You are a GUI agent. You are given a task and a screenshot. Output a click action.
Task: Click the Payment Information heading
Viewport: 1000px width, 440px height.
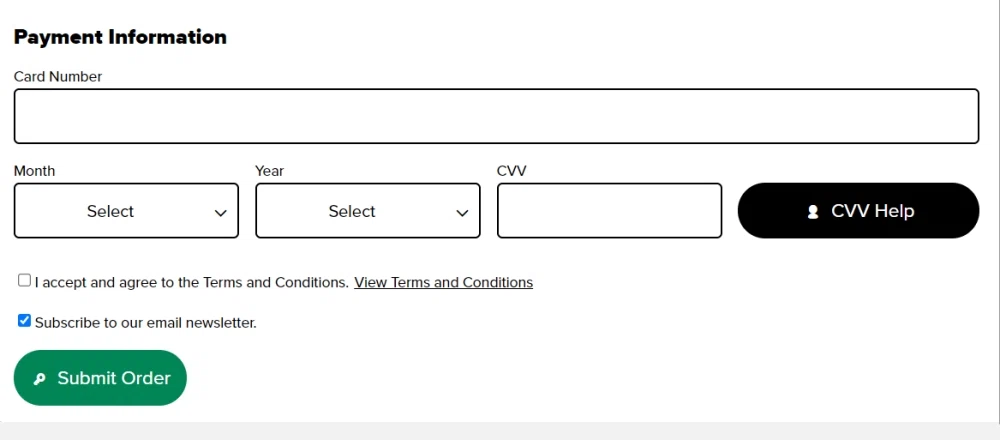tap(120, 37)
